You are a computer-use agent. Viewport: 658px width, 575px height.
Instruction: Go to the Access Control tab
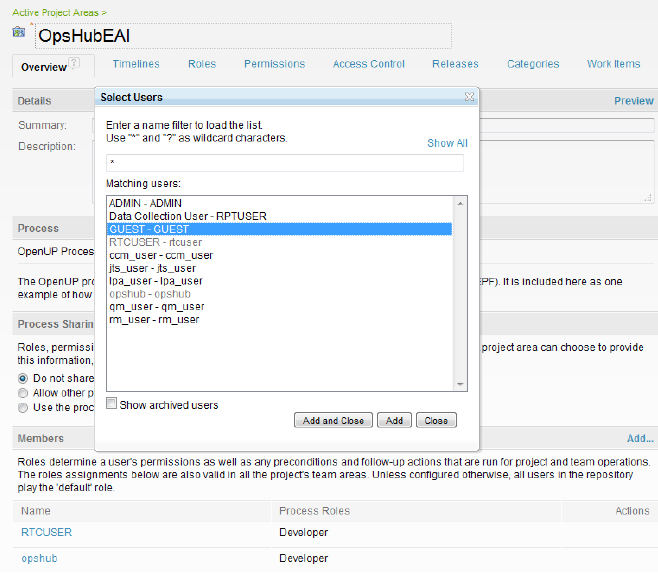pyautogui.click(x=369, y=64)
